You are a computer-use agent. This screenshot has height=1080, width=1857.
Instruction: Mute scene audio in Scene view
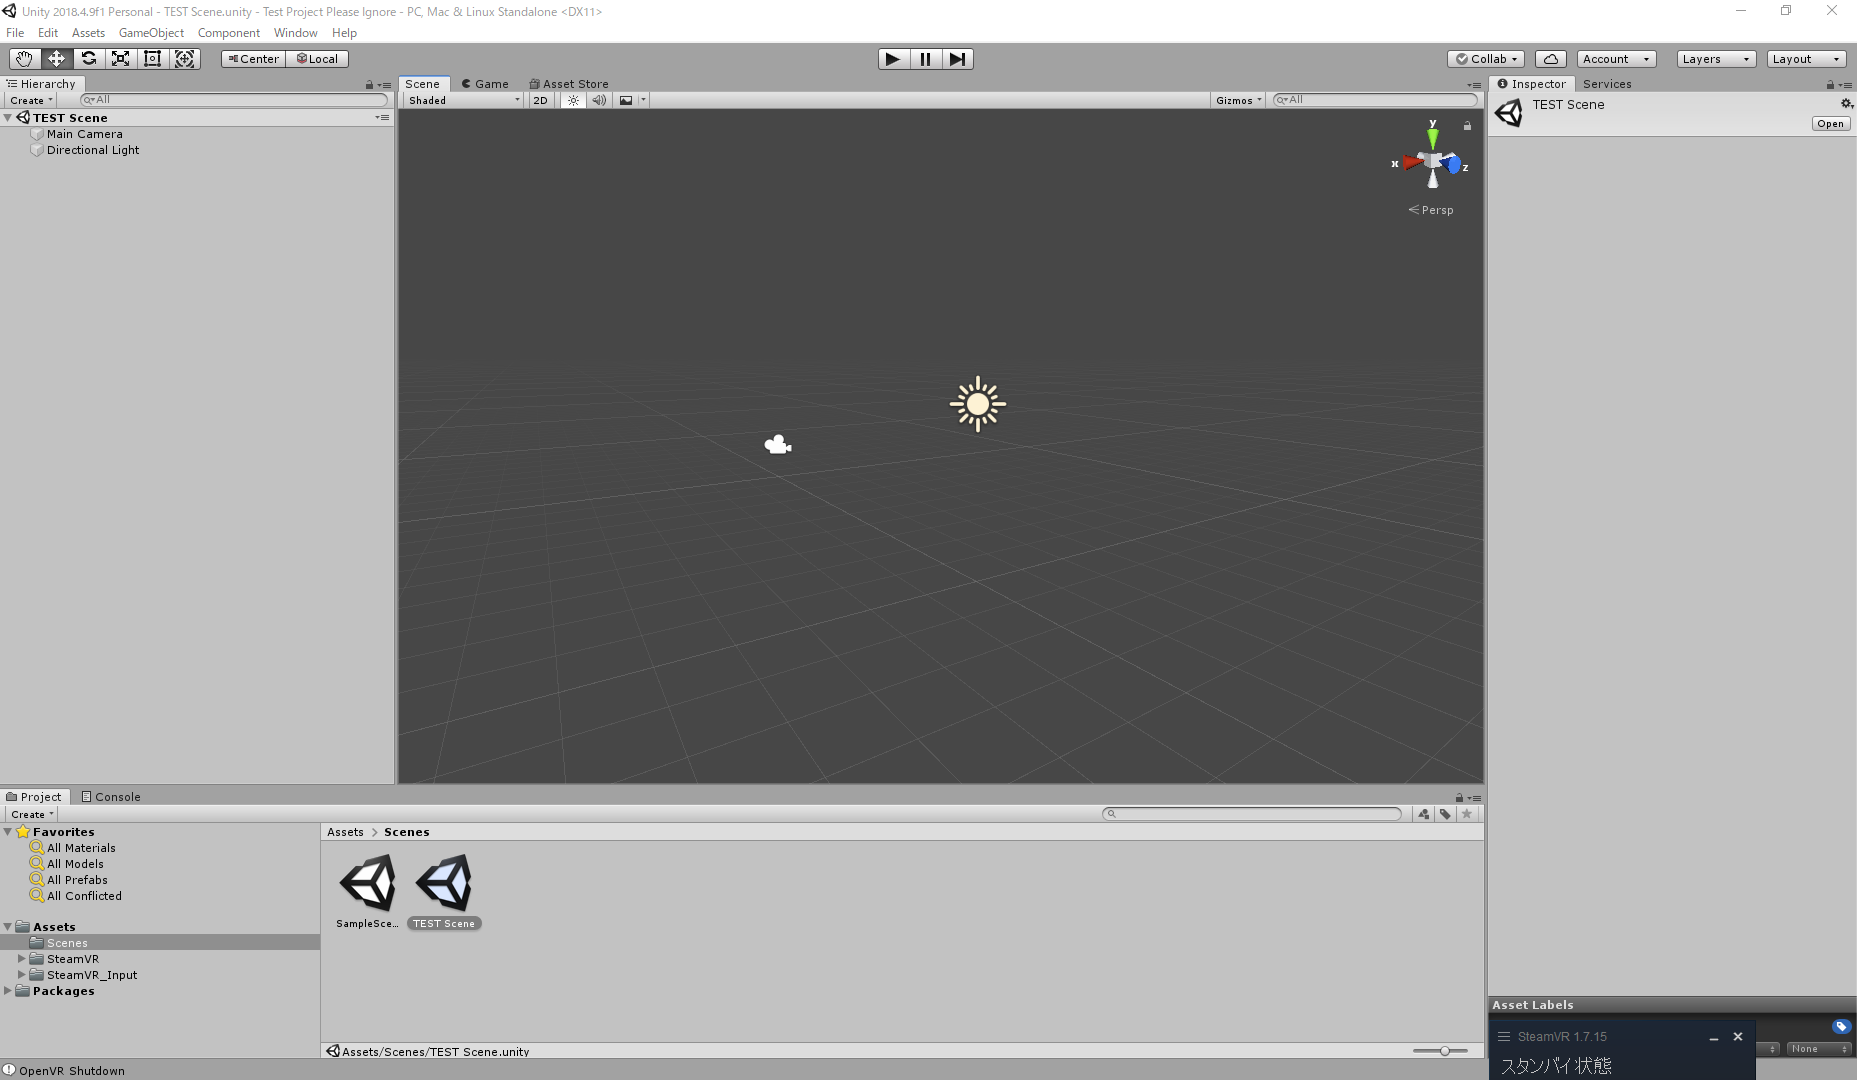point(599,100)
